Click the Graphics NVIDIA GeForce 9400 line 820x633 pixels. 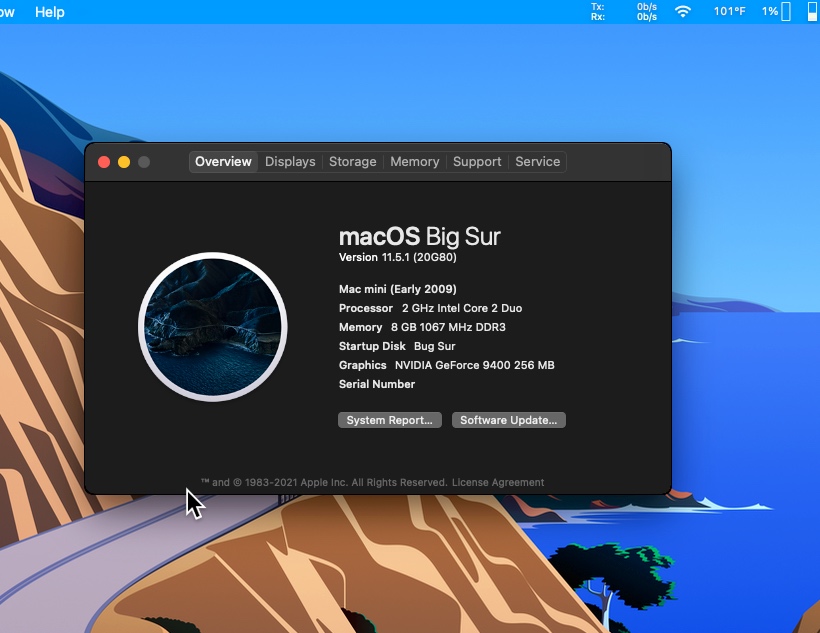[x=447, y=365]
